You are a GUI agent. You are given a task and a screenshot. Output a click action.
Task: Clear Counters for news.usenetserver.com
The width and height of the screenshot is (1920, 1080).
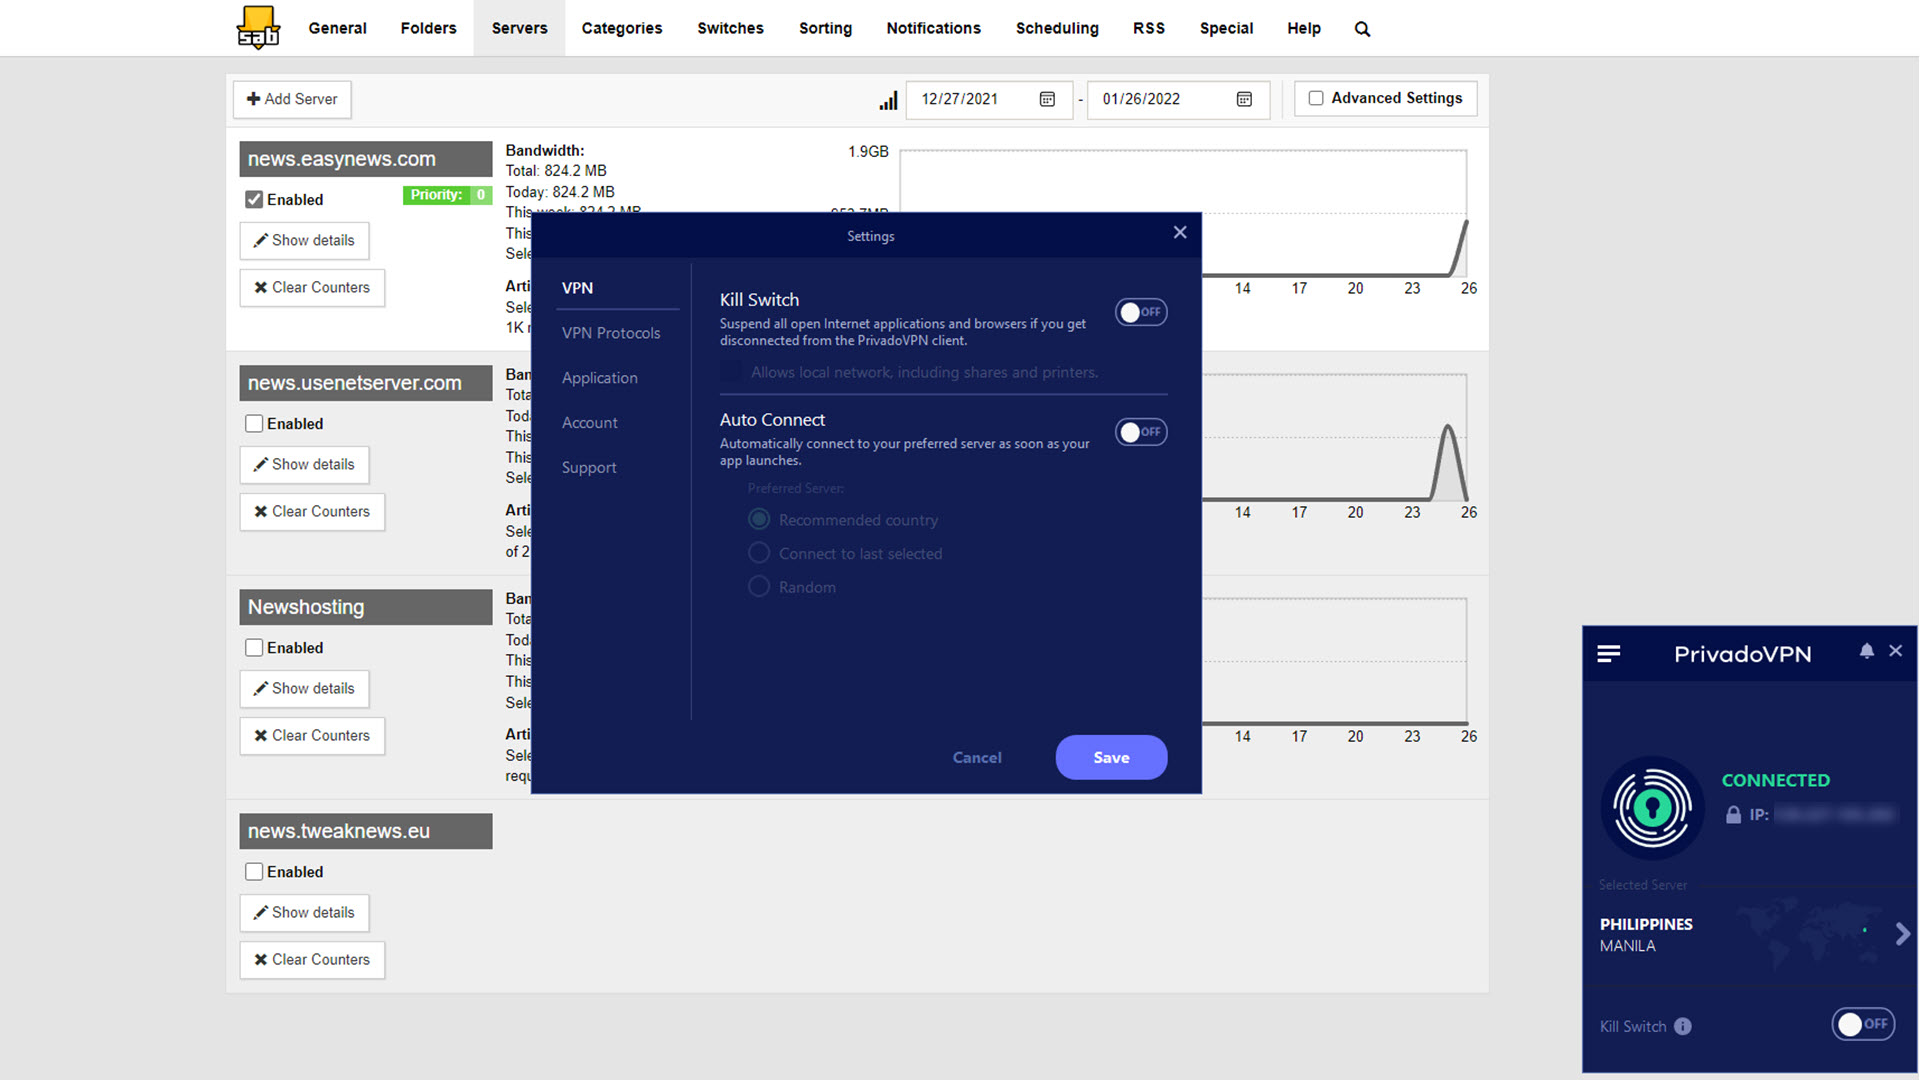pos(312,511)
